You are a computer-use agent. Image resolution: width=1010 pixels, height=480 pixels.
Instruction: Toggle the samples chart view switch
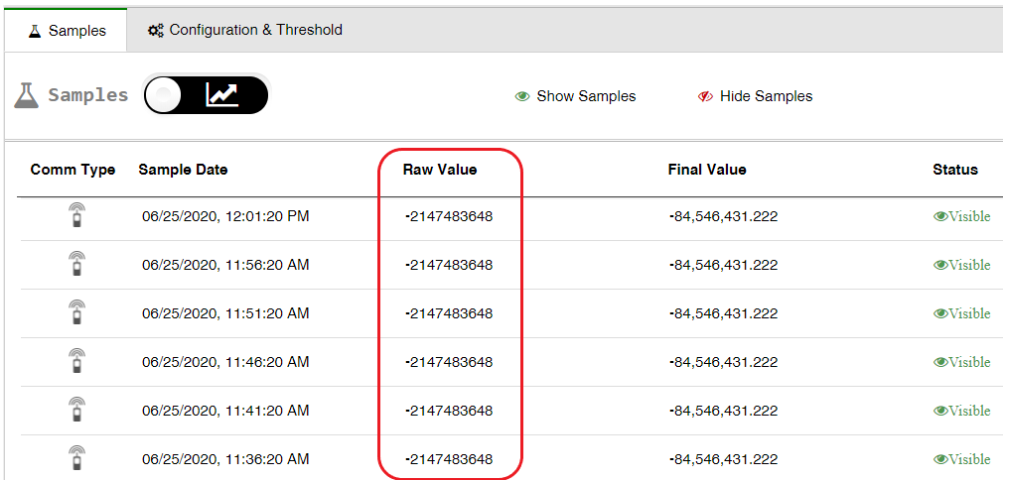(206, 95)
